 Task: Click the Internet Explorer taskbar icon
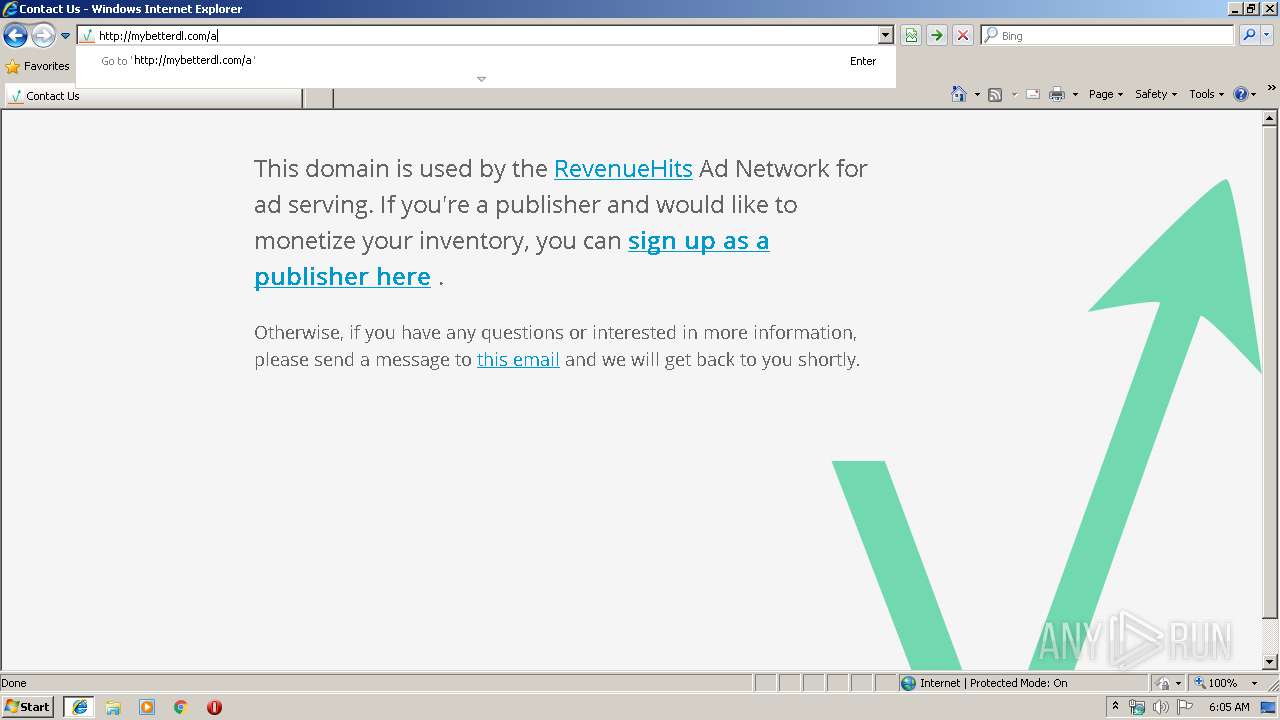79,707
